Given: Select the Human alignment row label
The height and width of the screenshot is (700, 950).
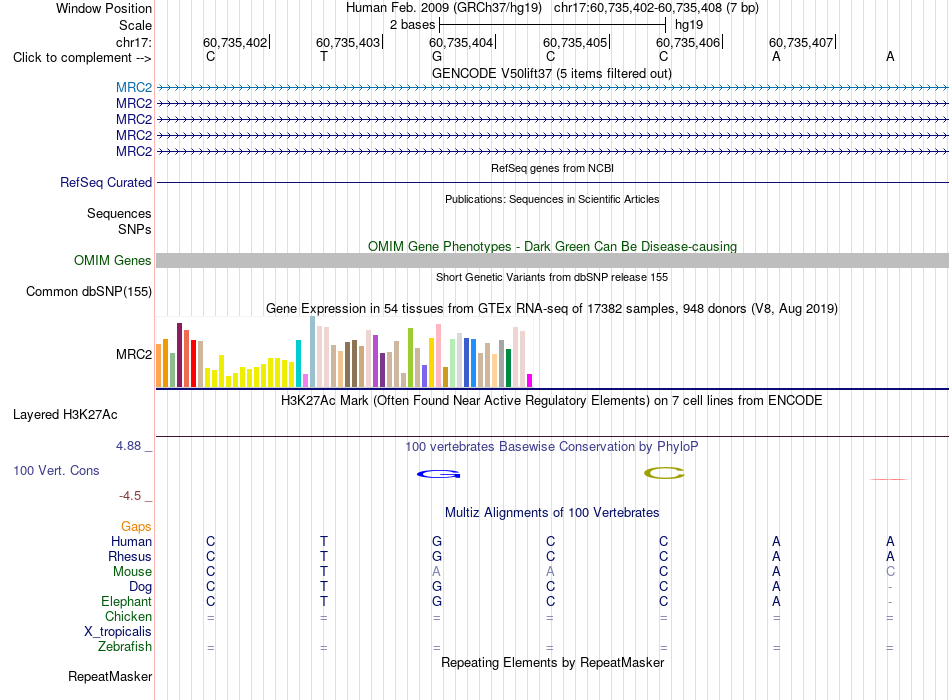Looking at the screenshot, I should pos(131,541).
